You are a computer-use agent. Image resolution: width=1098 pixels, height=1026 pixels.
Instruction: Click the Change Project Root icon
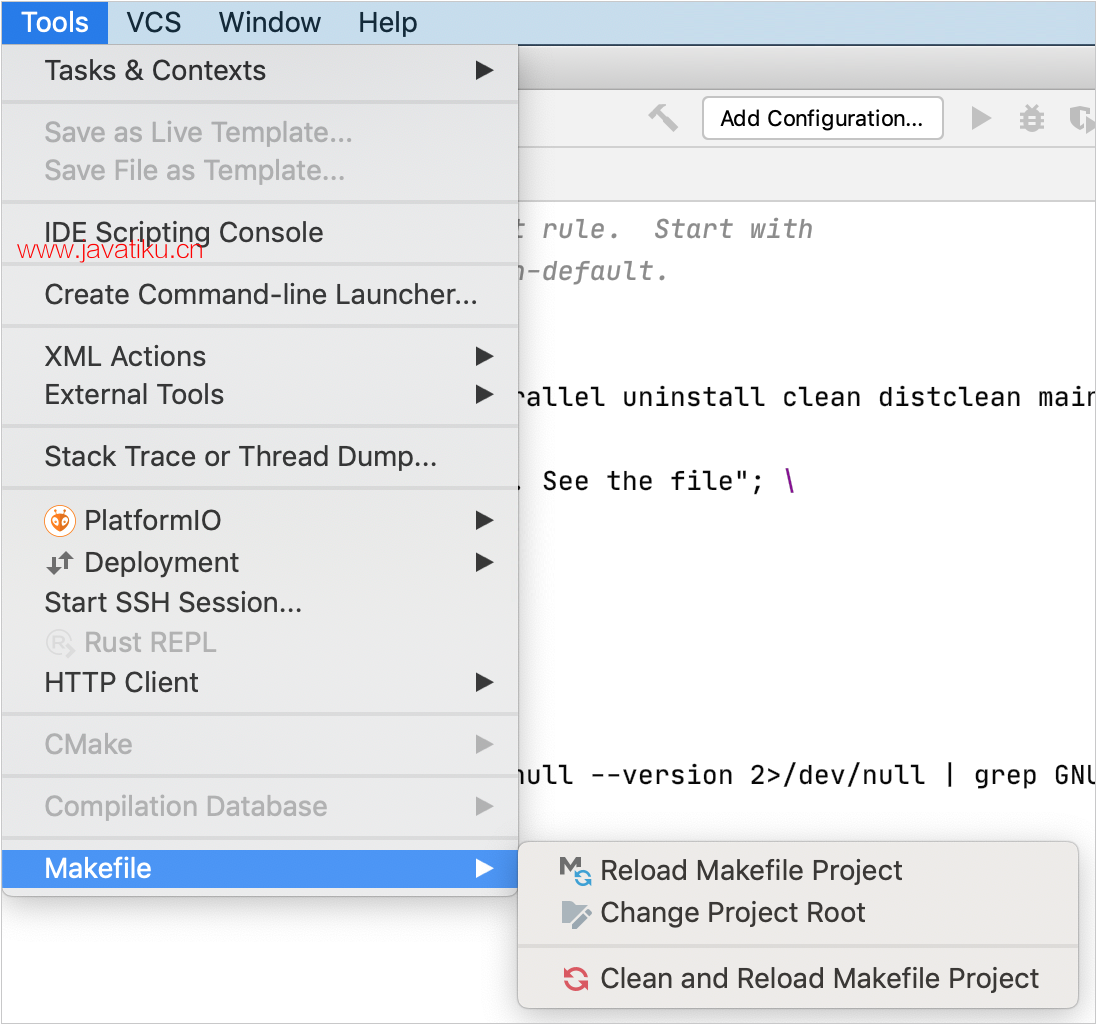(x=576, y=913)
